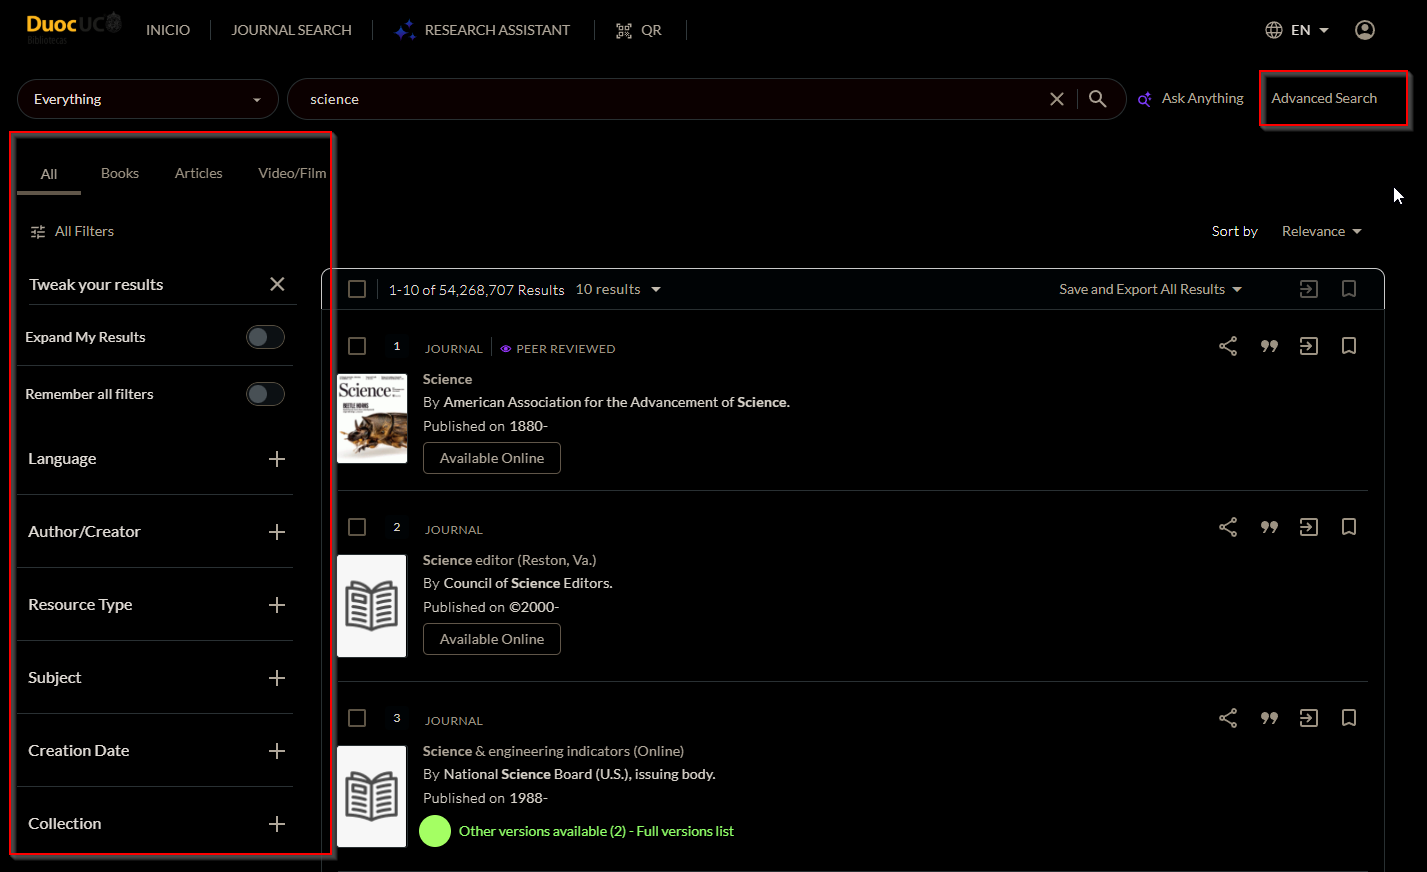The width and height of the screenshot is (1427, 872).
Task: Open All Filters
Action: 72,231
